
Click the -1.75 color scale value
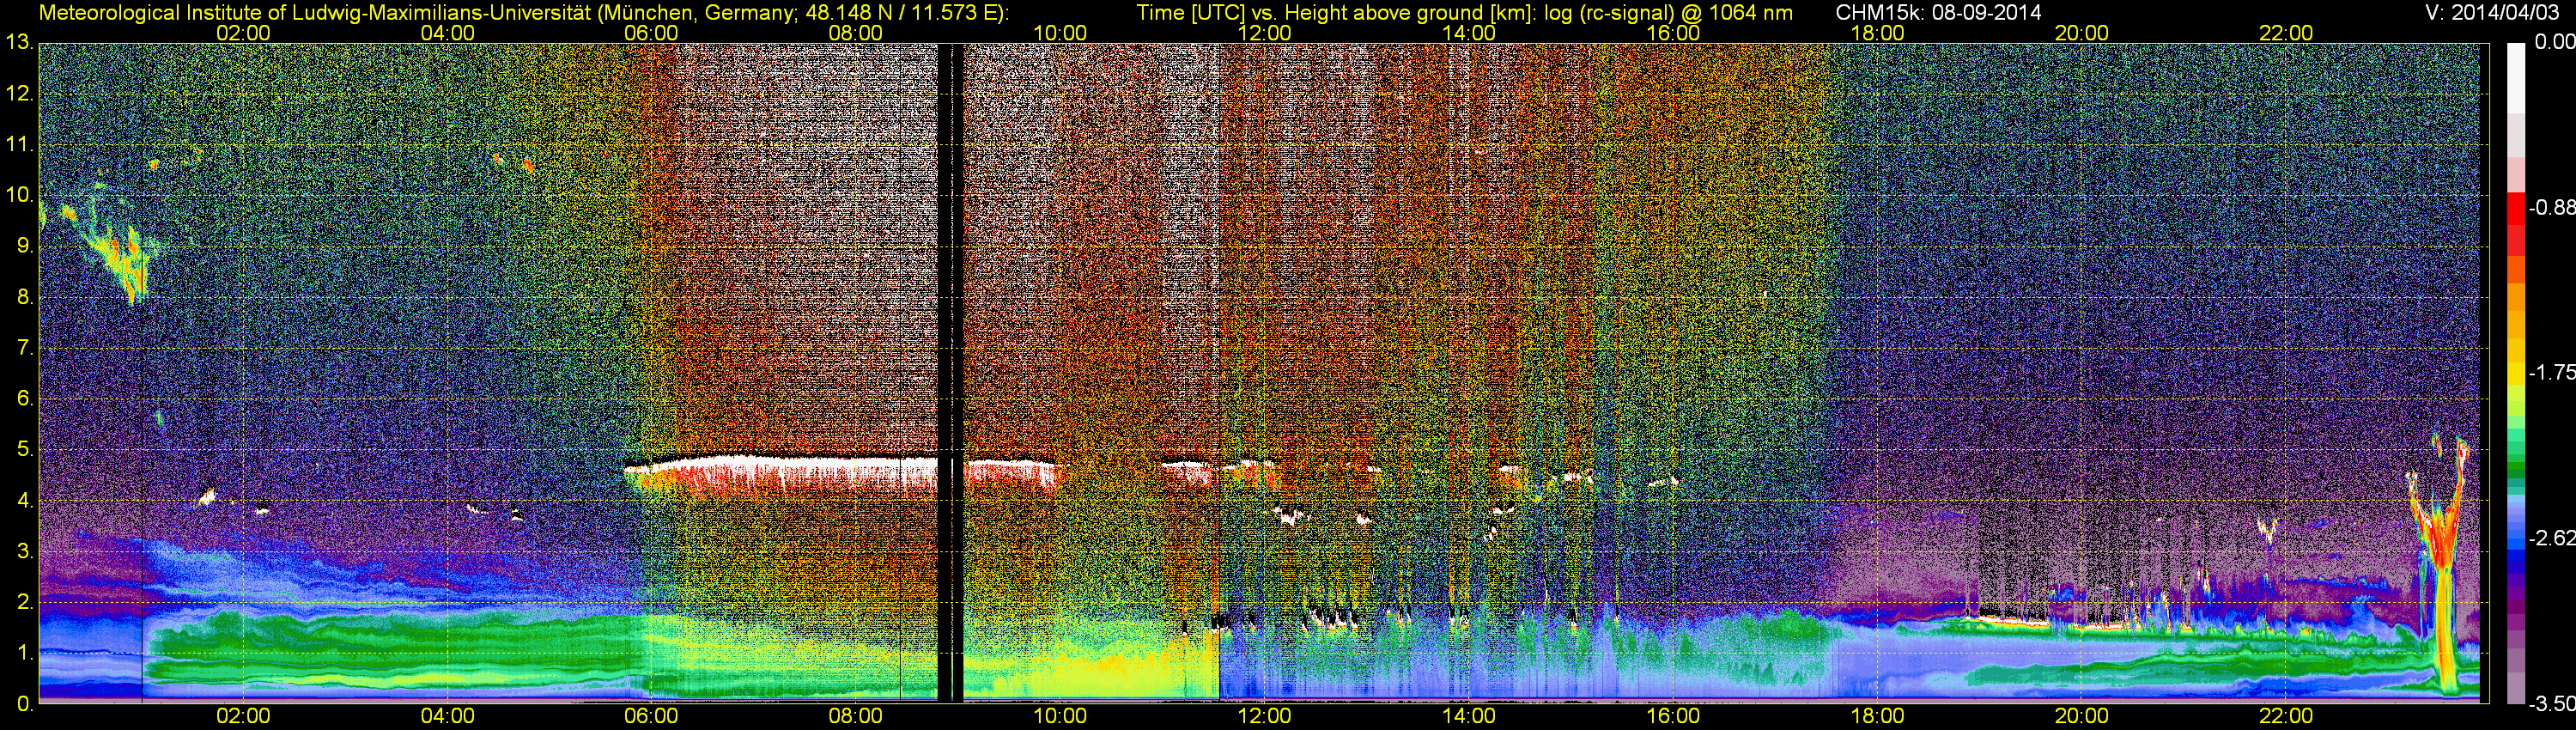(x=2551, y=372)
